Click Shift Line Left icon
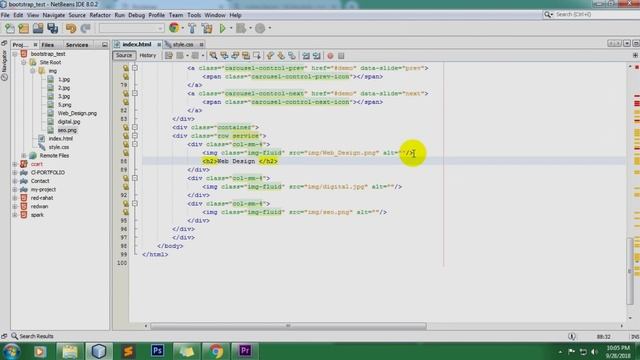The height and width of the screenshot is (360, 640). [306, 56]
